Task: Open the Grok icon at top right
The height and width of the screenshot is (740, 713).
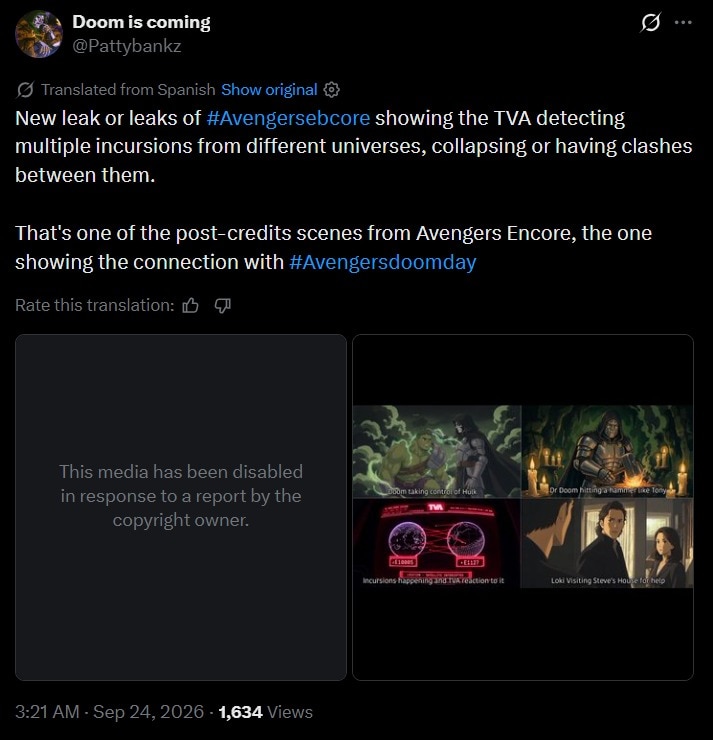Action: [x=651, y=22]
